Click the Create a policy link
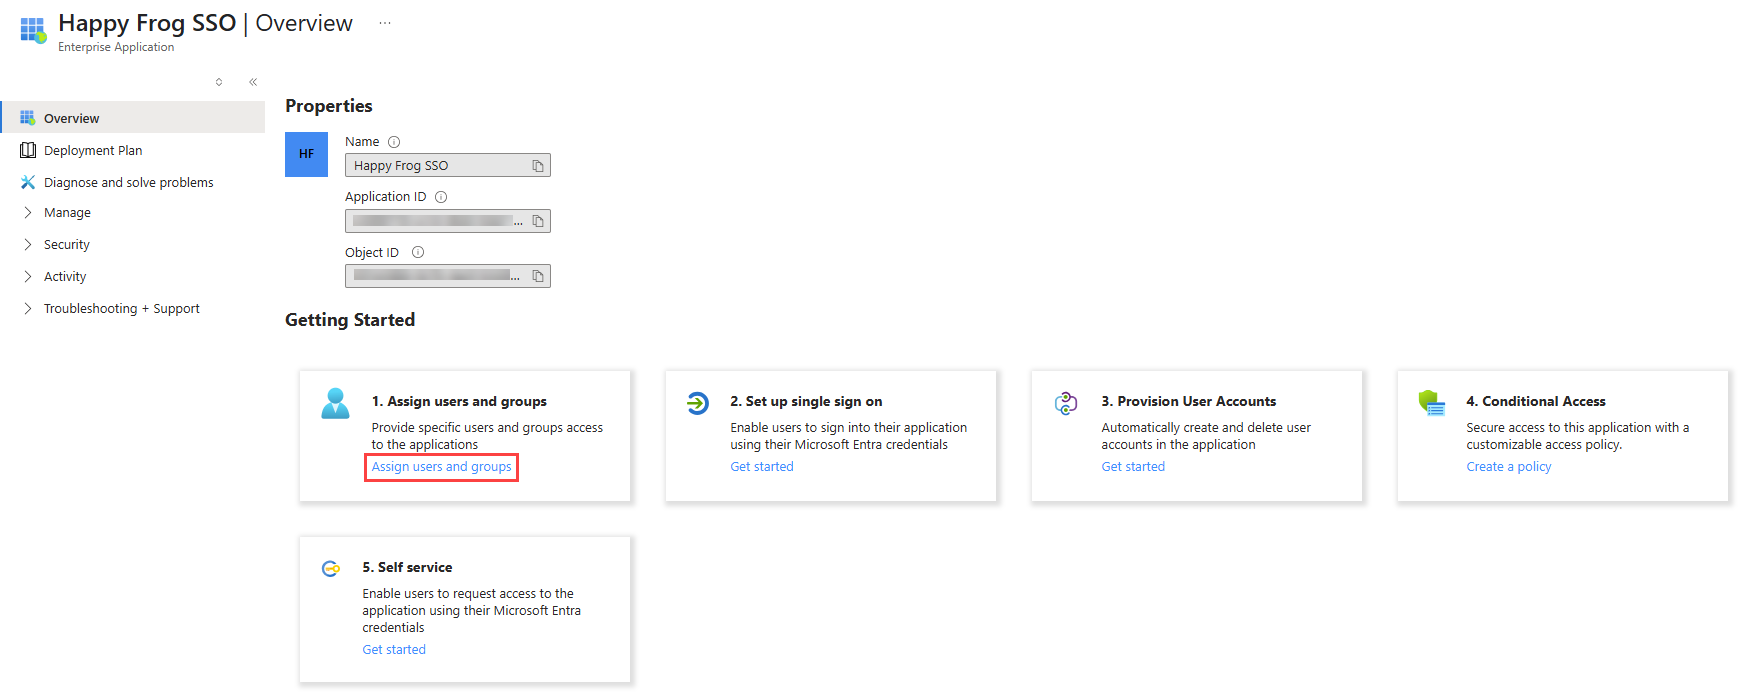This screenshot has height=698, width=1750. tap(1509, 467)
